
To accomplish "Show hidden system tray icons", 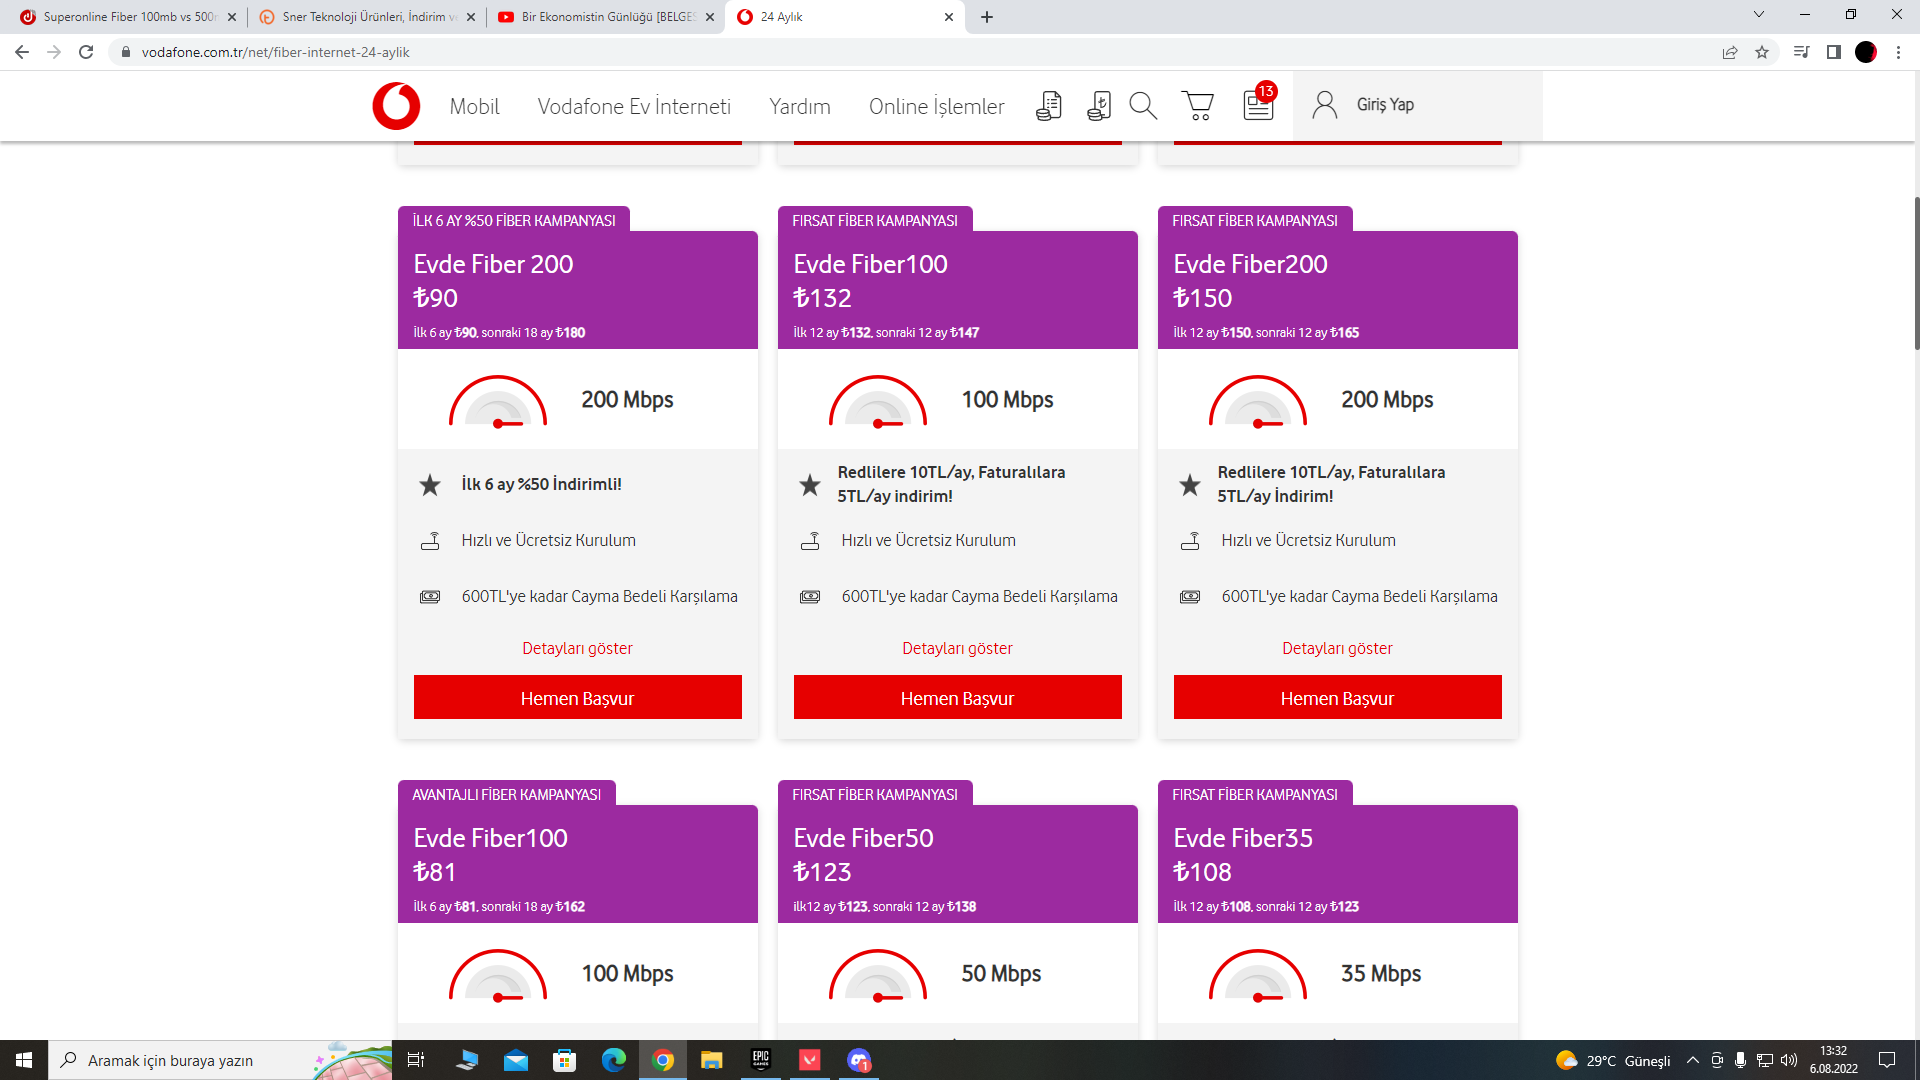I will pyautogui.click(x=1693, y=1060).
